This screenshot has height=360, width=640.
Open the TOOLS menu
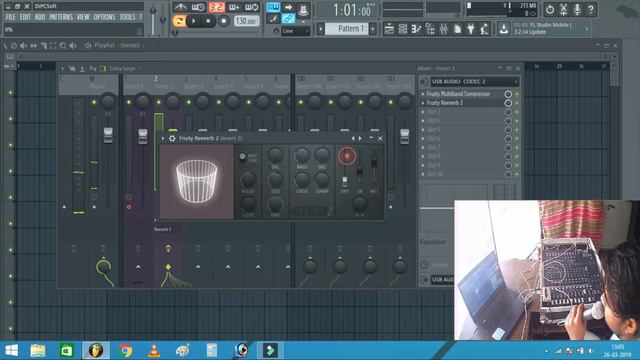tap(127, 17)
